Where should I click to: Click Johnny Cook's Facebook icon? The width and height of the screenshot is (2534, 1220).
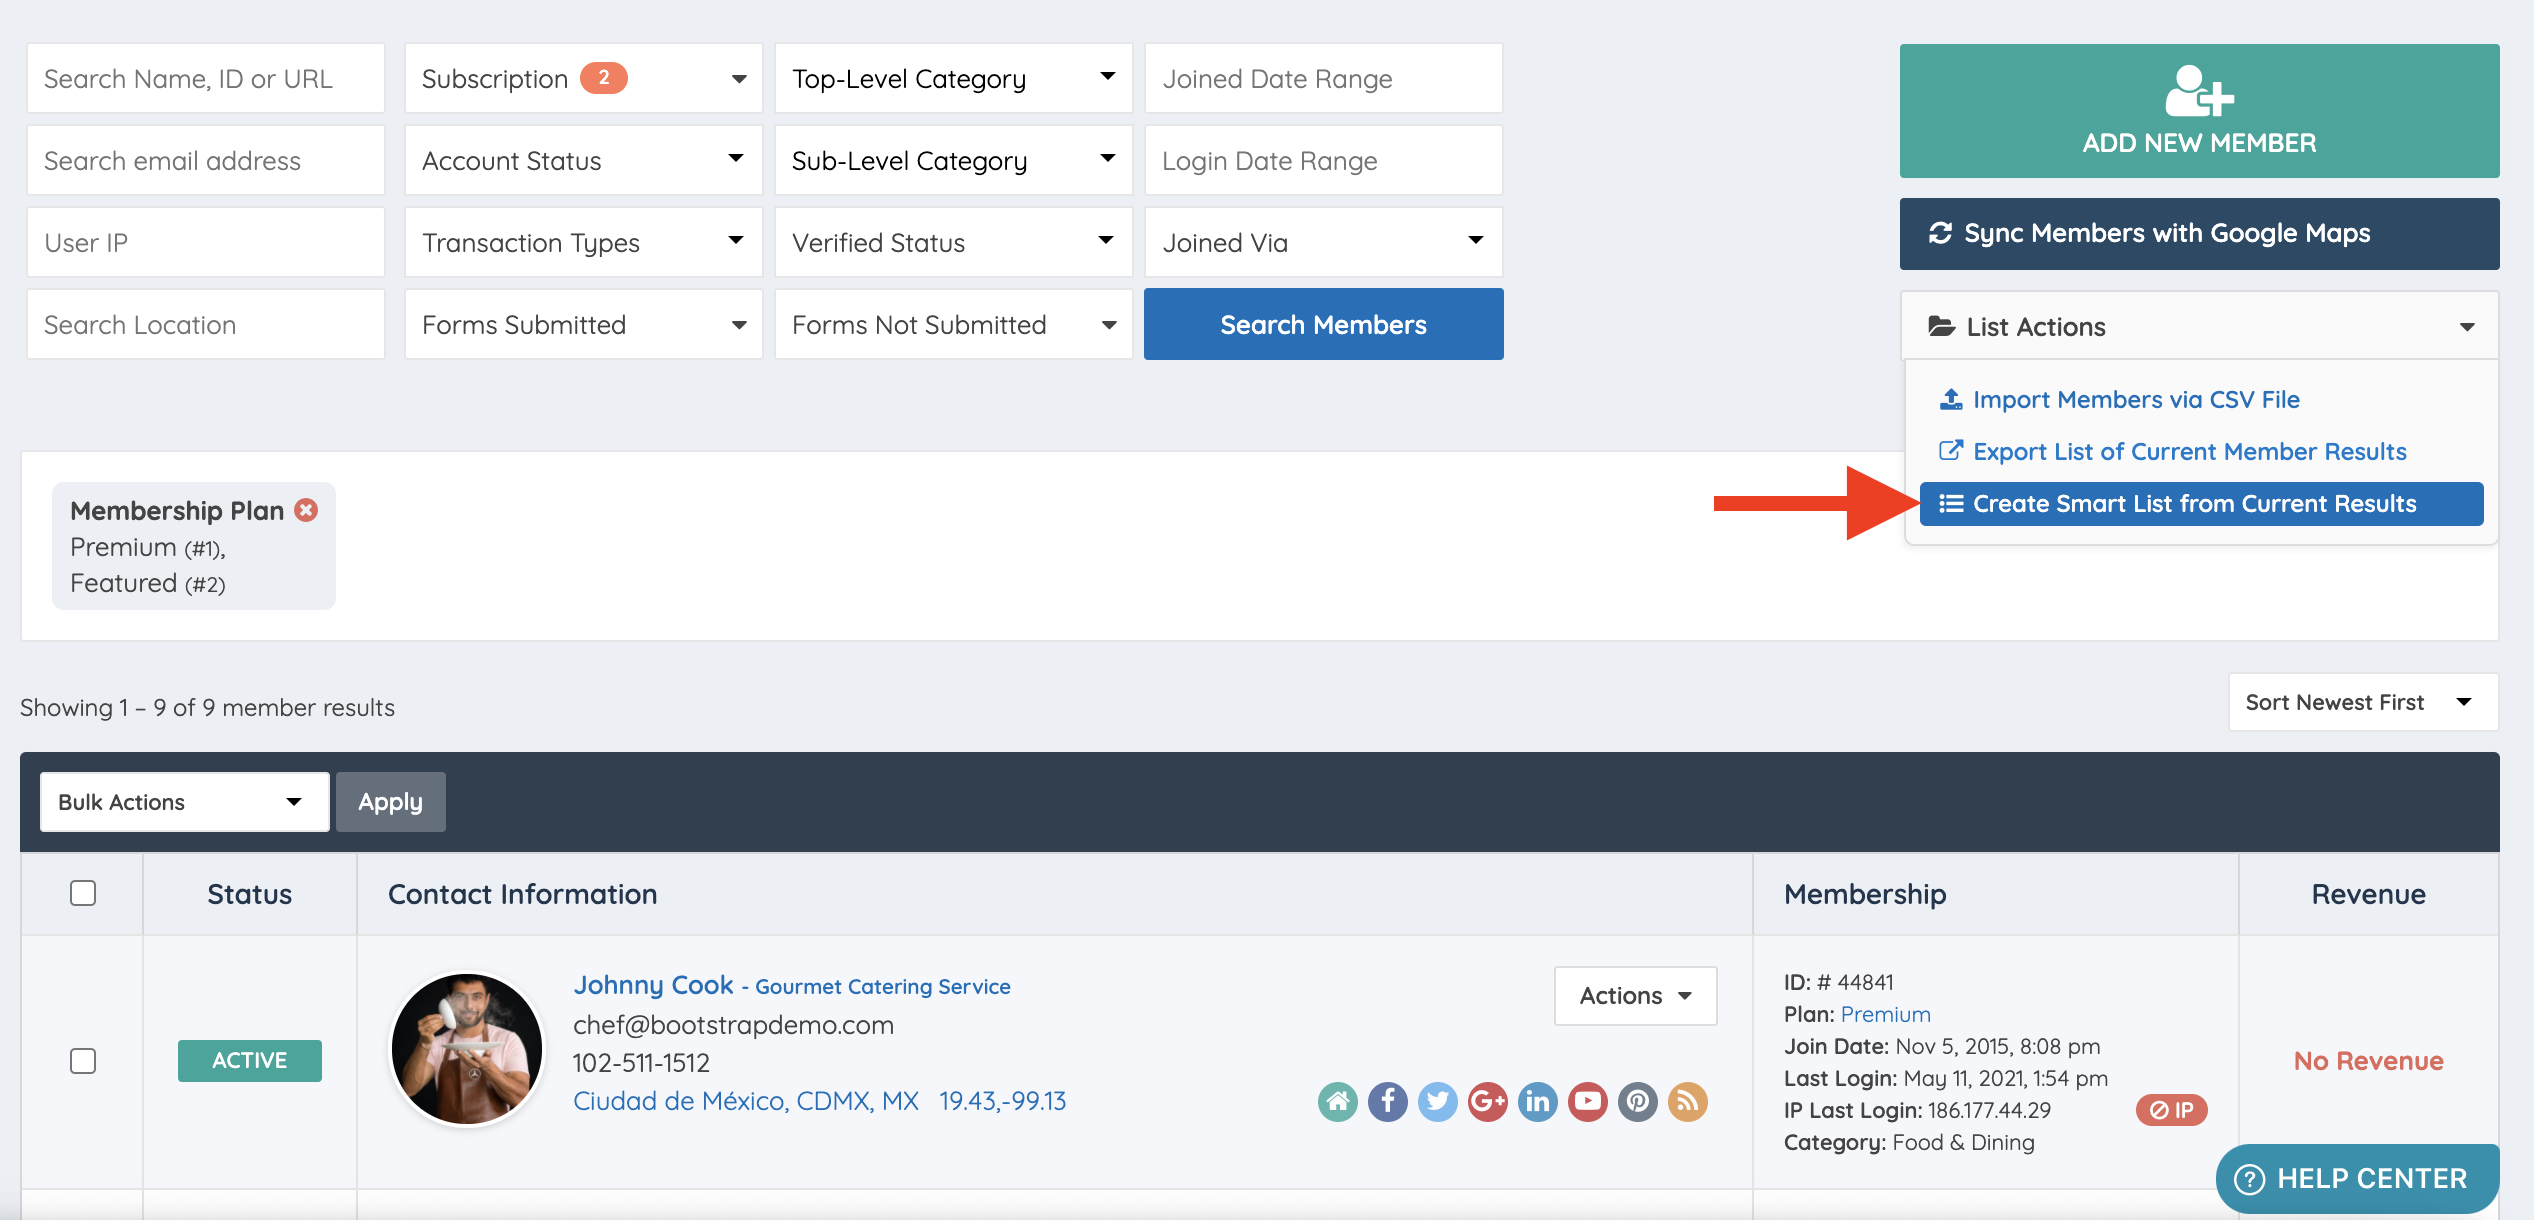point(1387,1102)
